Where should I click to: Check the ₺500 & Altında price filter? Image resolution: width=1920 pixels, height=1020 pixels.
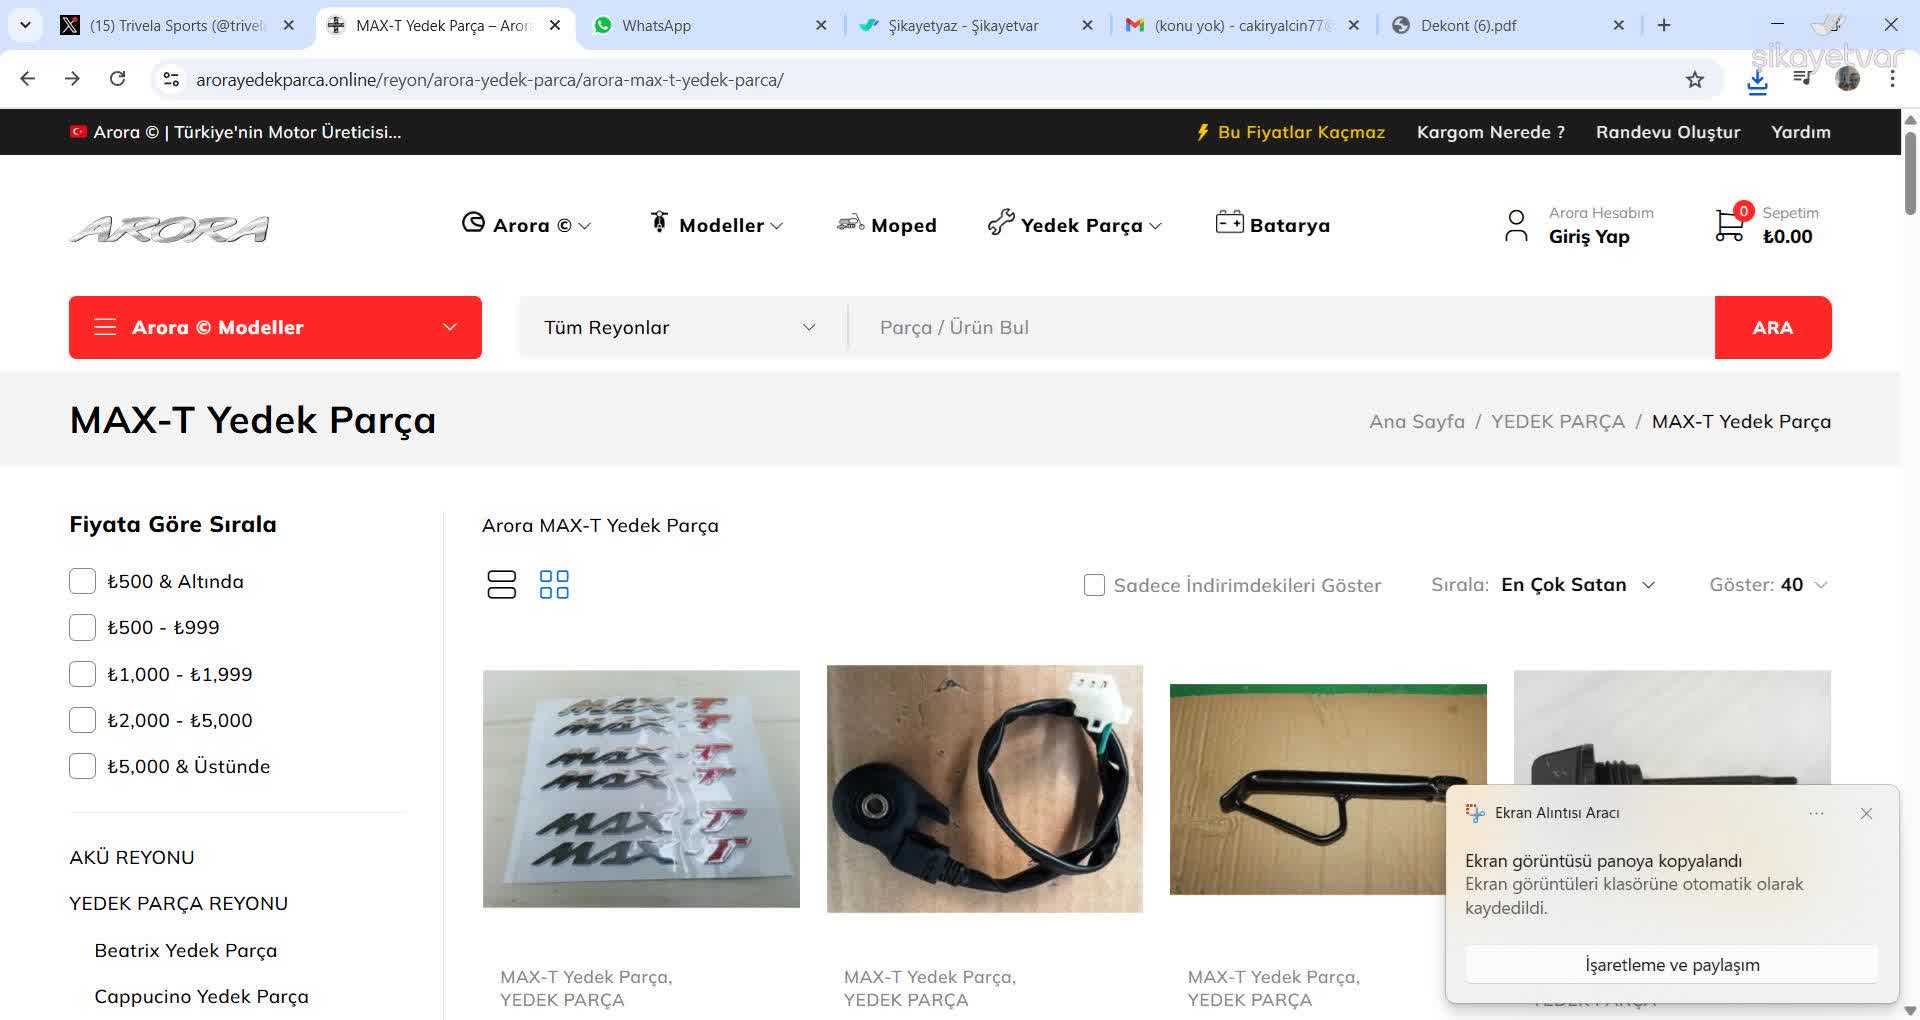(82, 582)
